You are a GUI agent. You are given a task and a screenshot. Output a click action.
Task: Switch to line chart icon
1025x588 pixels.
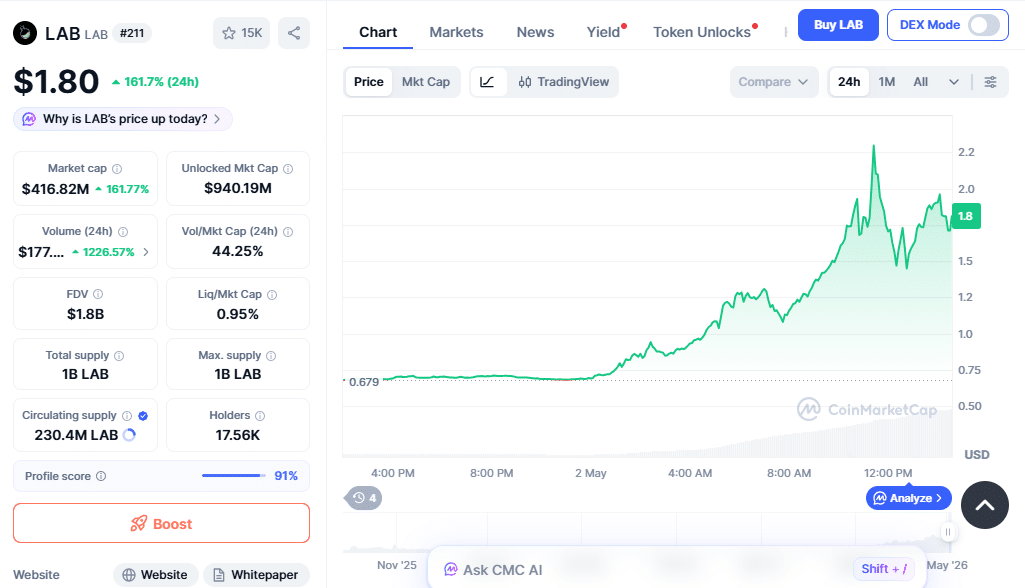point(488,82)
